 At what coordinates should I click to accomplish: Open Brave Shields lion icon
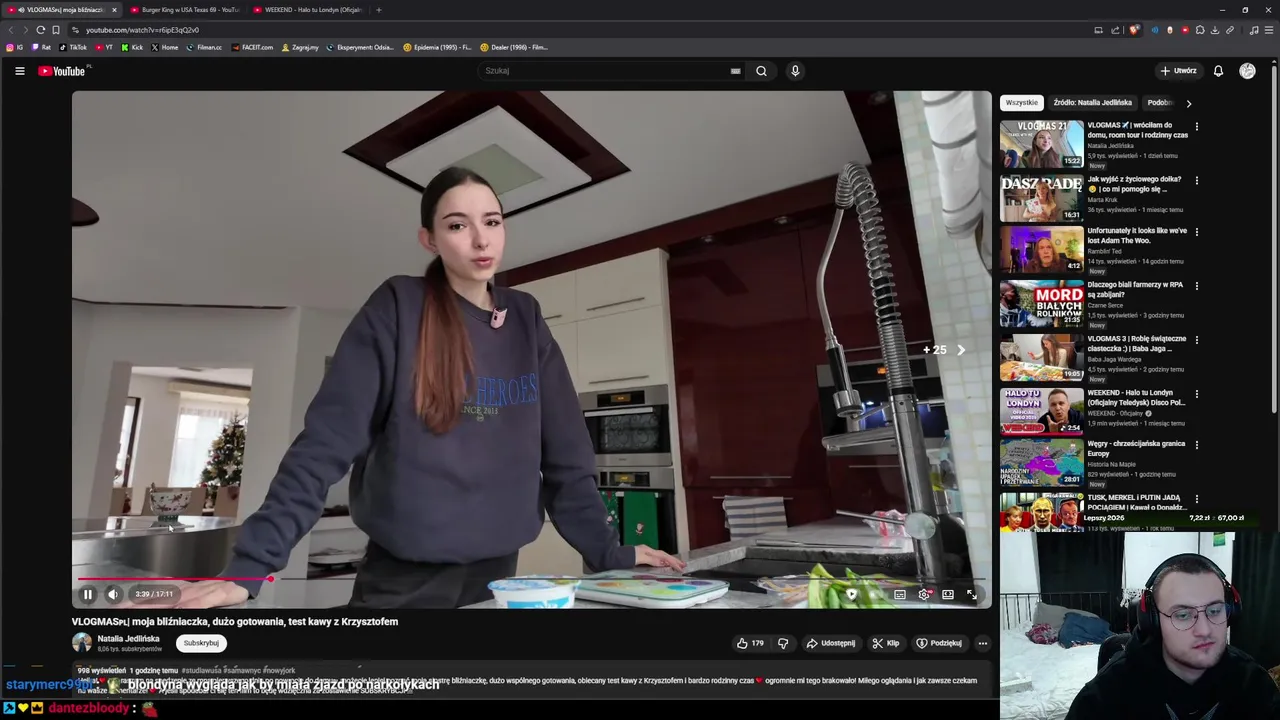click(1133, 30)
